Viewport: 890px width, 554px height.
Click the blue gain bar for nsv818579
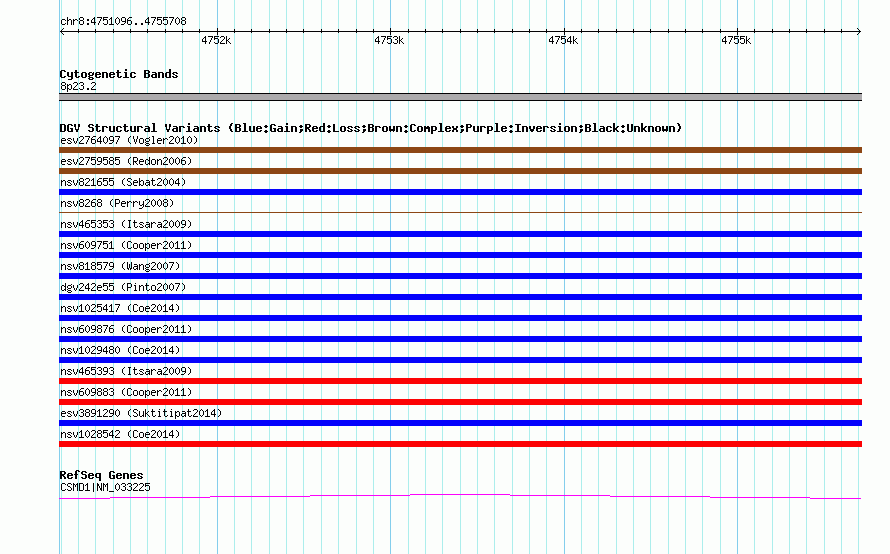(460, 276)
